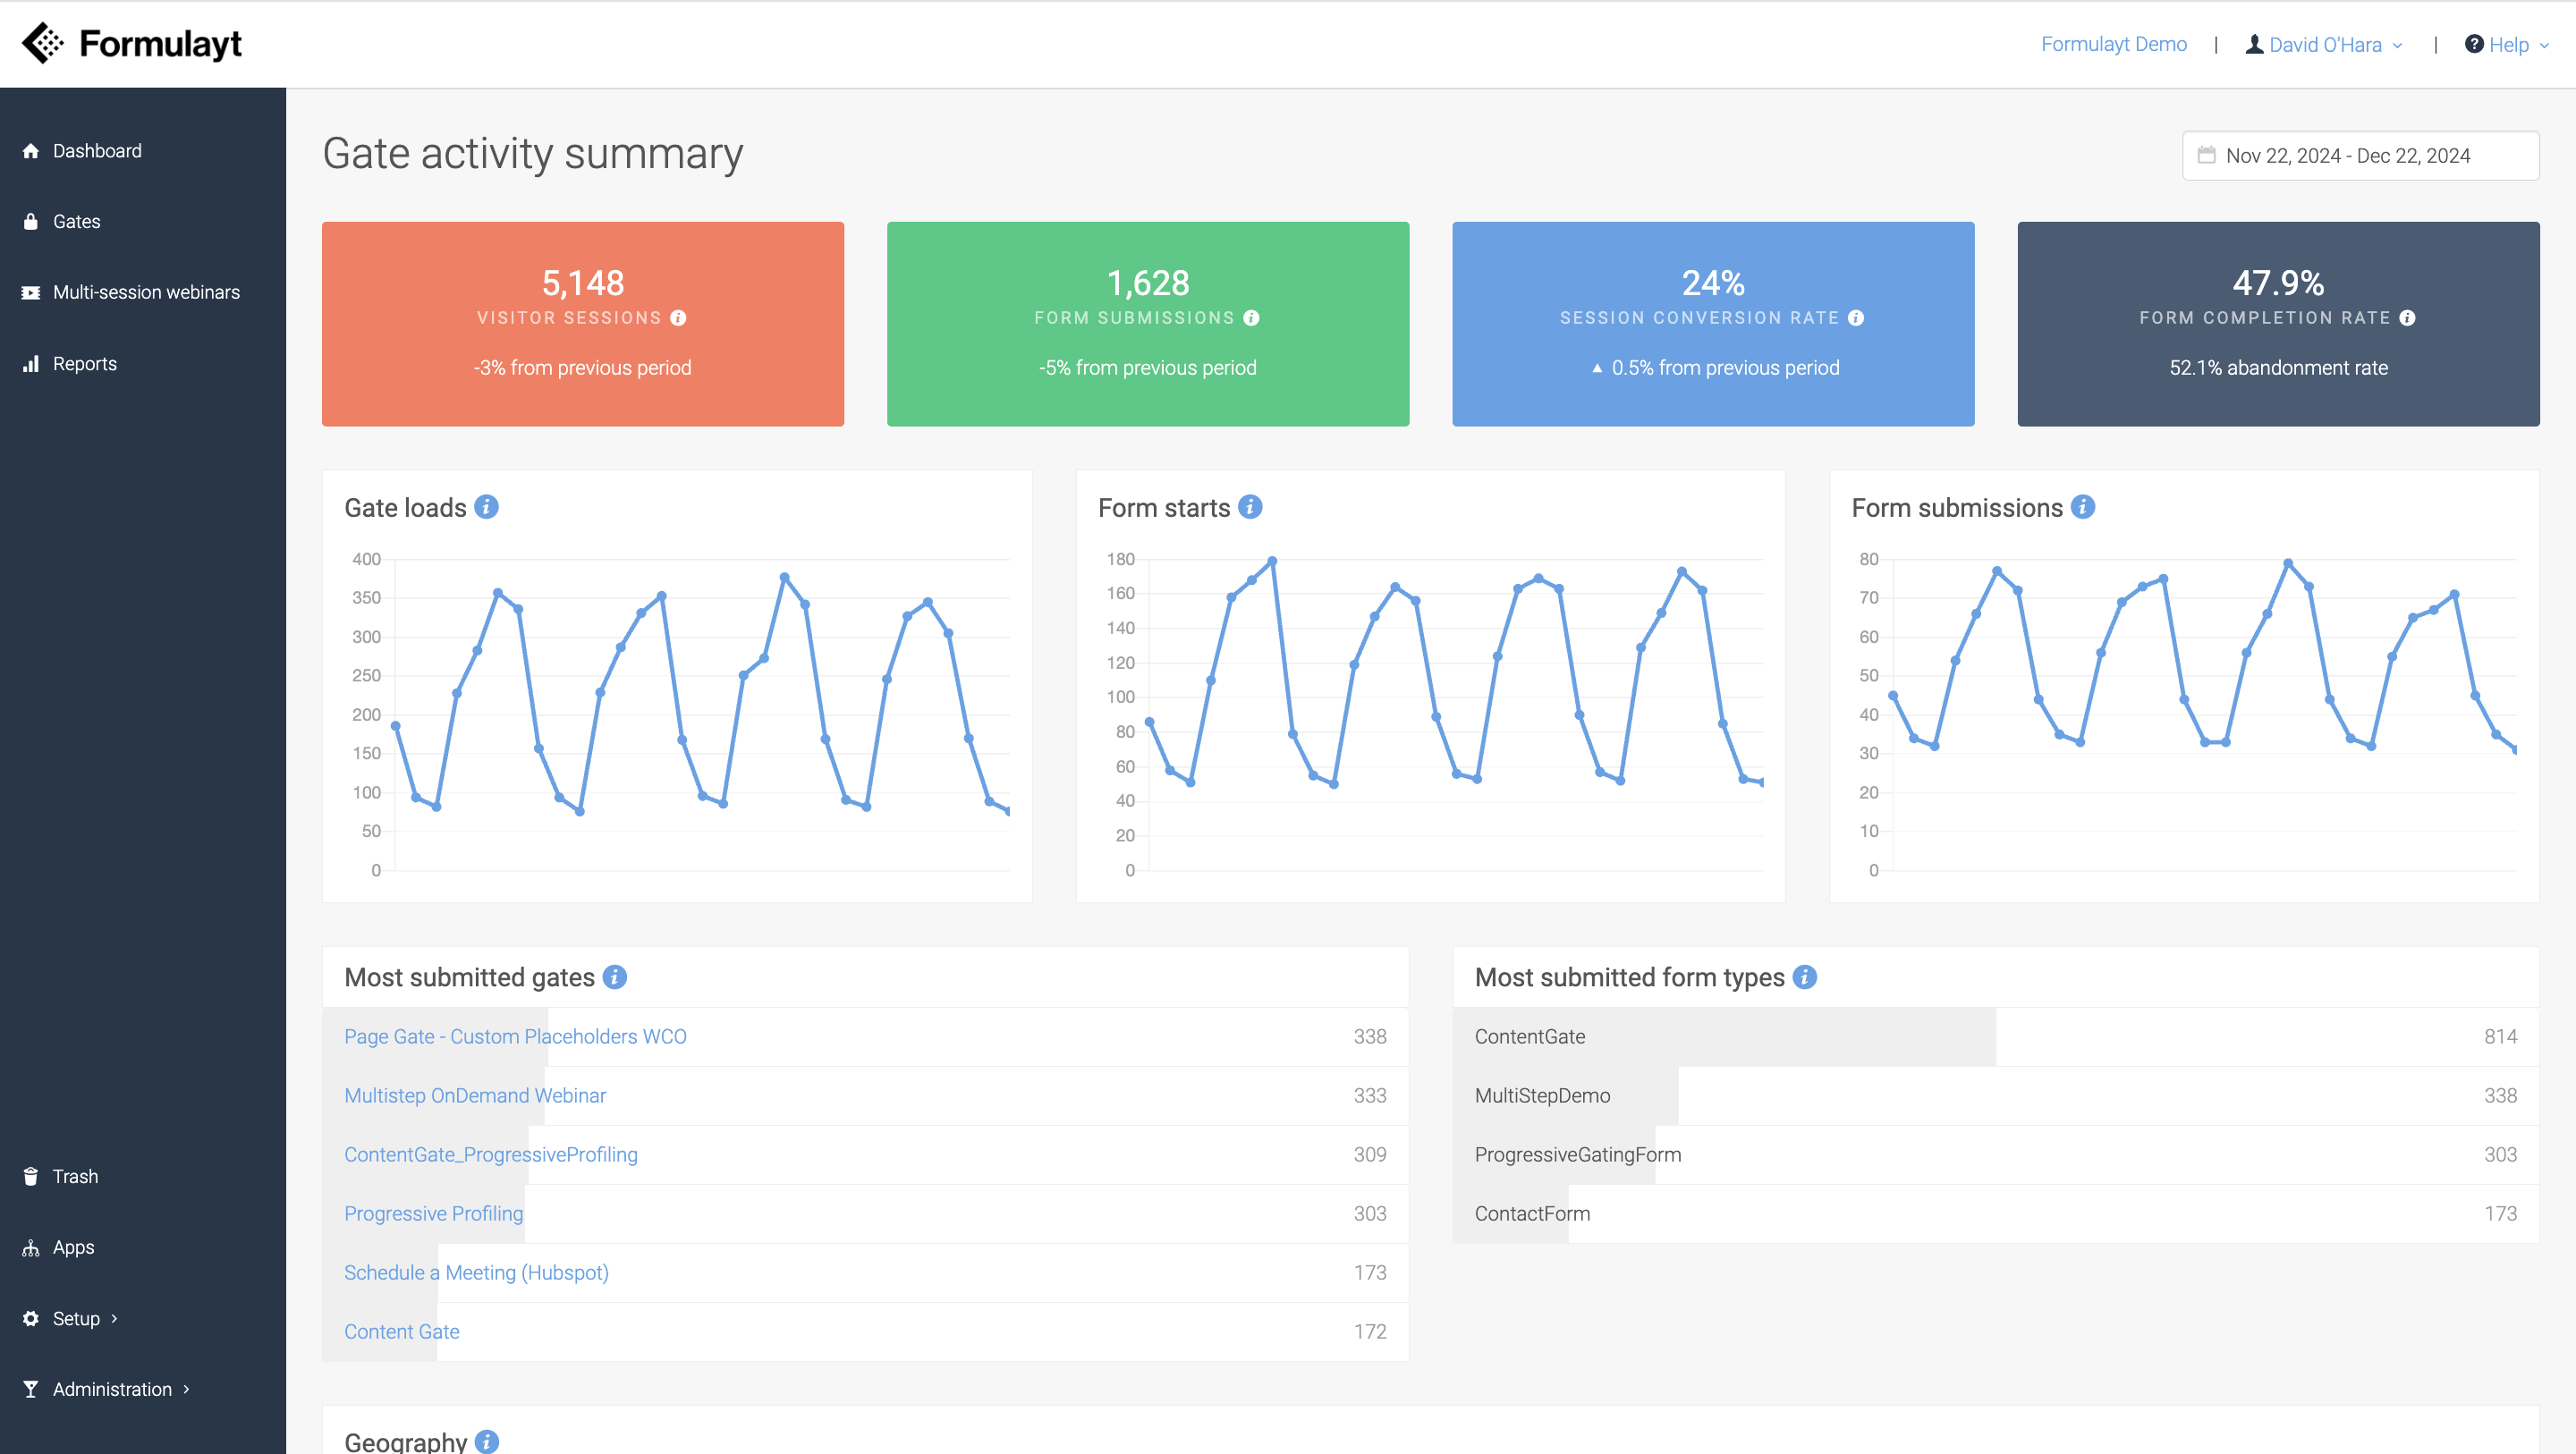2576x1454 pixels.
Task: Open the Multistep OnDemand Webinar gate link
Action: point(475,1095)
